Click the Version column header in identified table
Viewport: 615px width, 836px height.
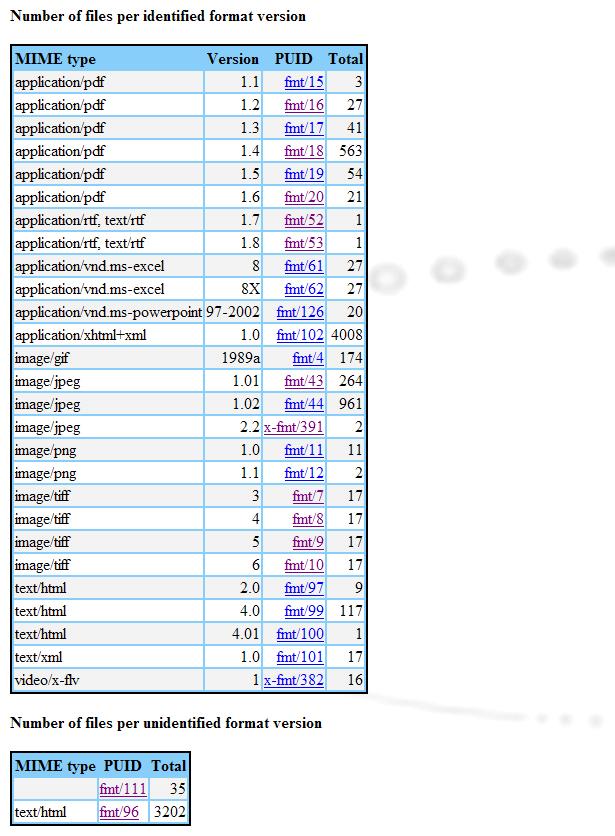coord(233,59)
